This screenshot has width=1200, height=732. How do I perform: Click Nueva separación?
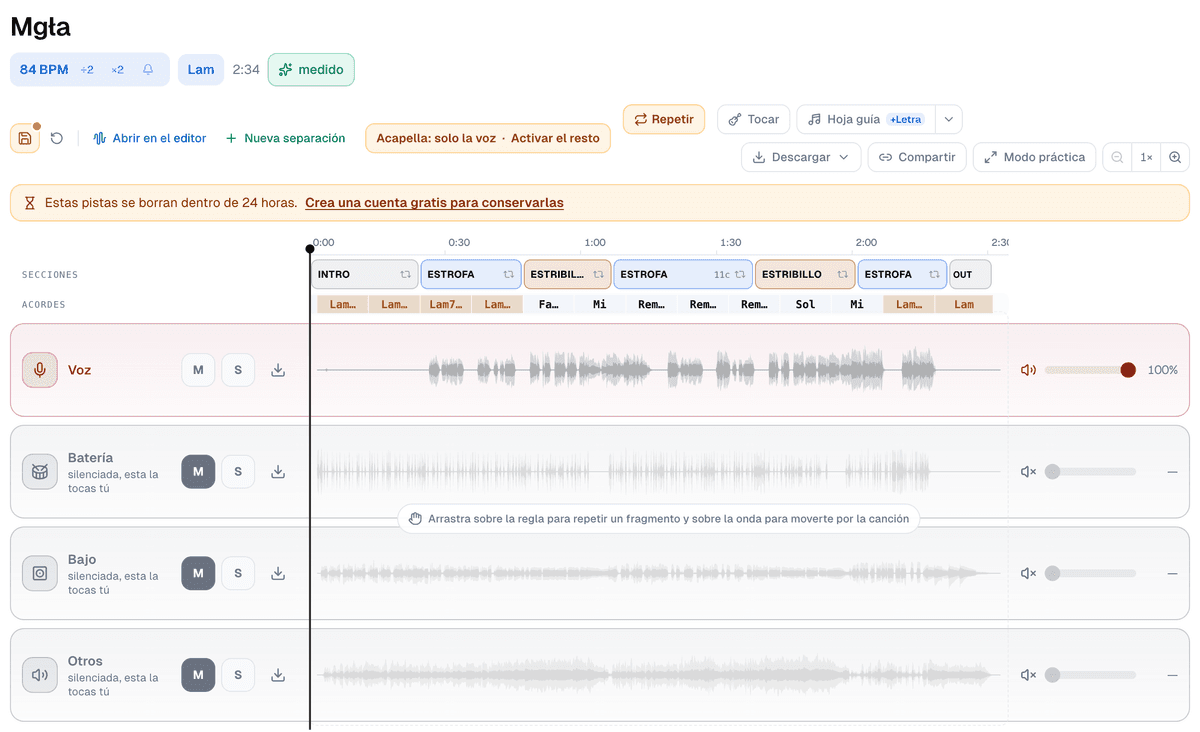point(286,138)
